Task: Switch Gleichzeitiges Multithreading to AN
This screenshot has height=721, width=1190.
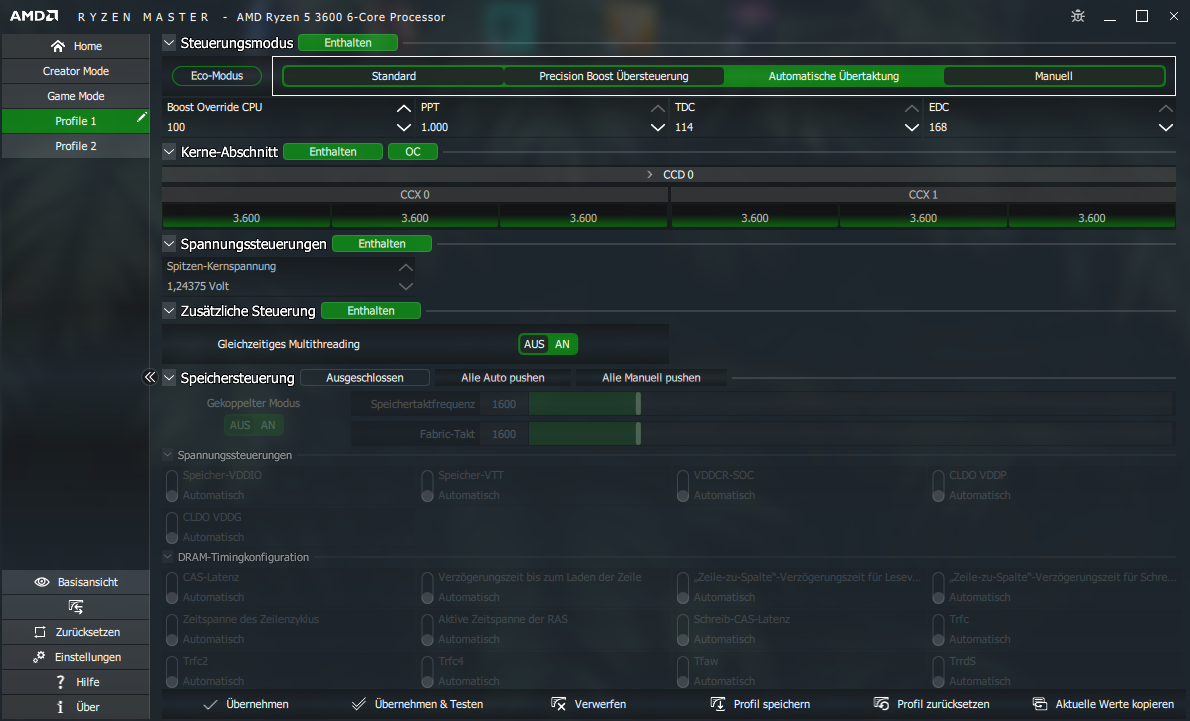Action: [562, 344]
